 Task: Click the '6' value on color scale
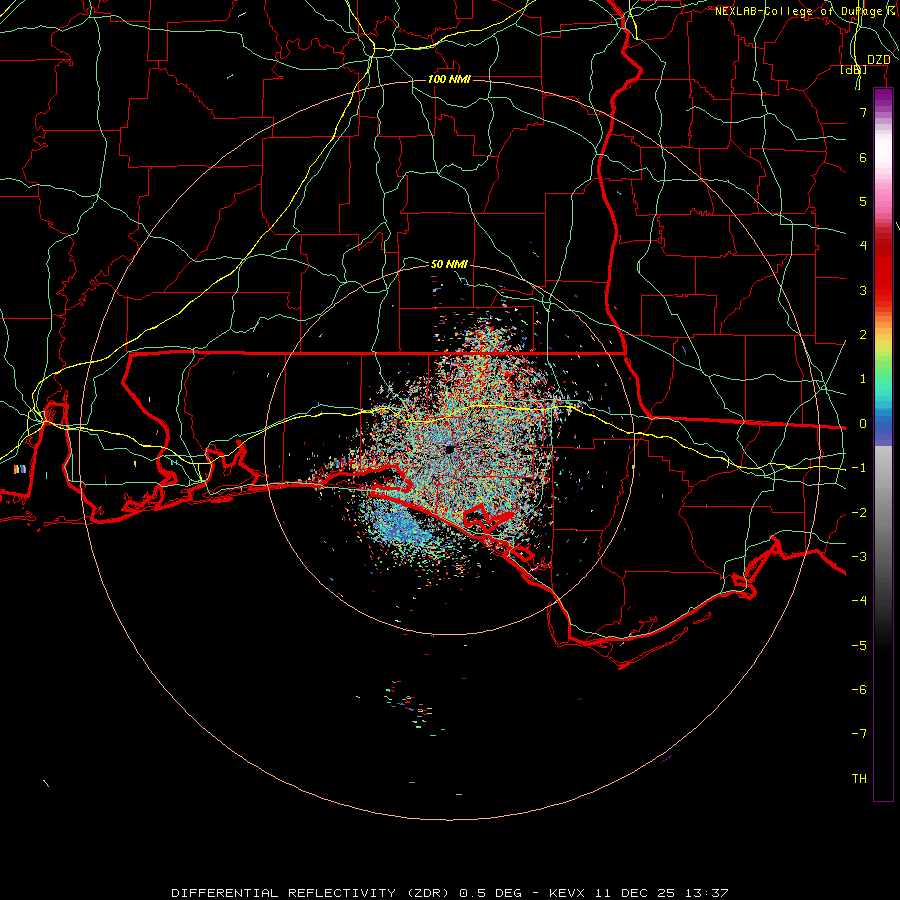click(x=863, y=157)
